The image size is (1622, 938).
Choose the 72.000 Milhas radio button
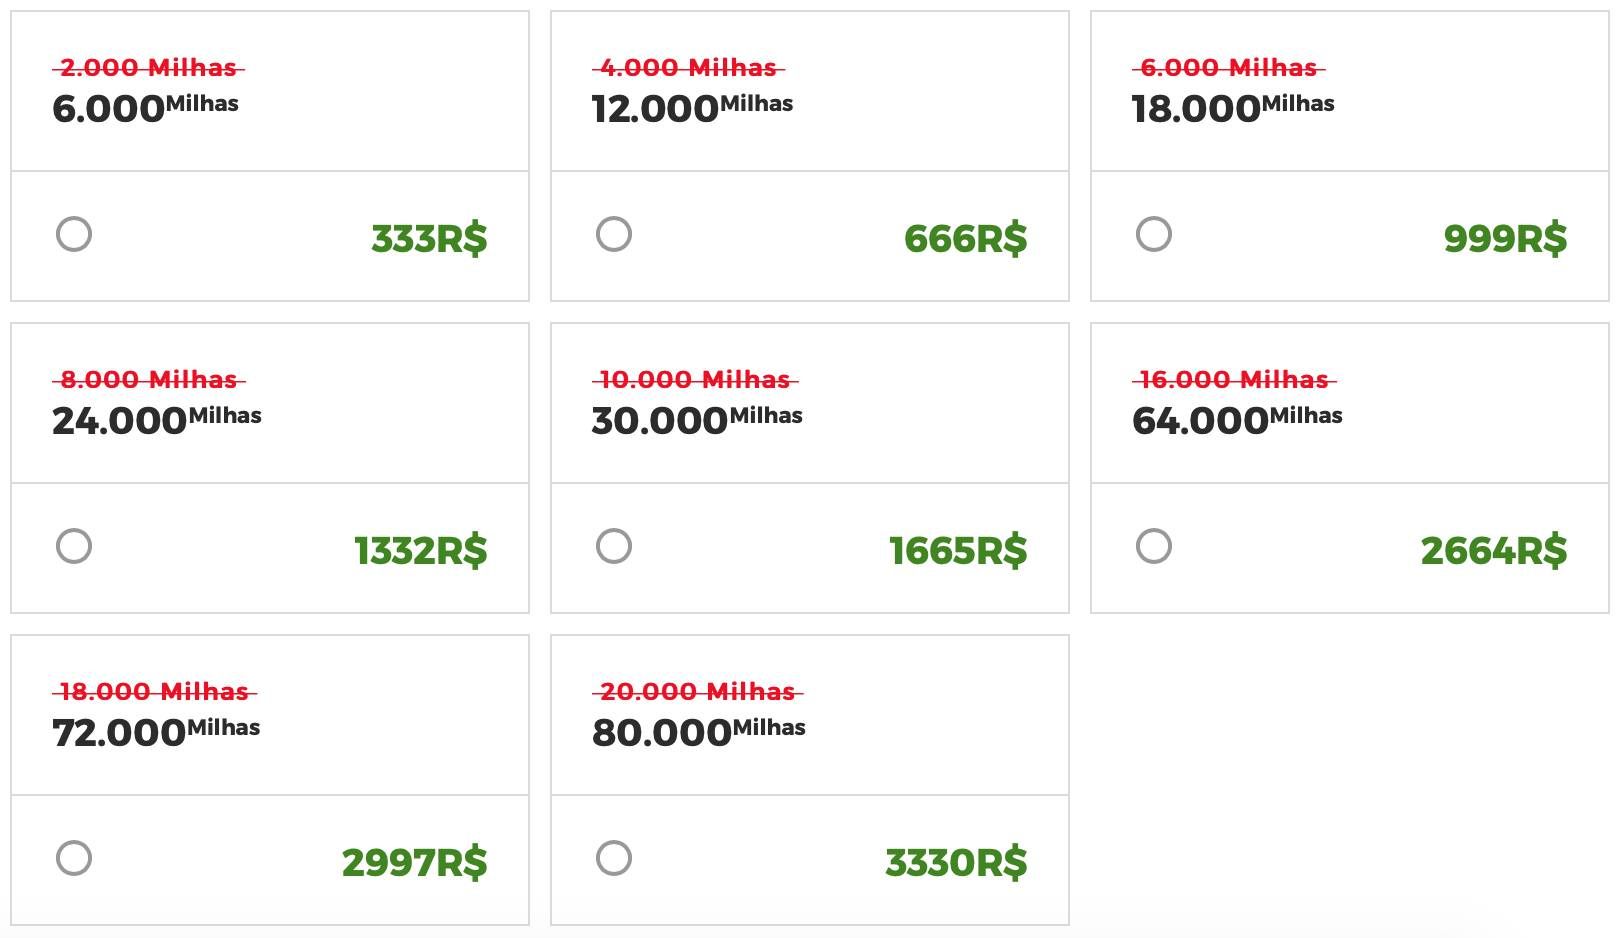click(x=74, y=858)
